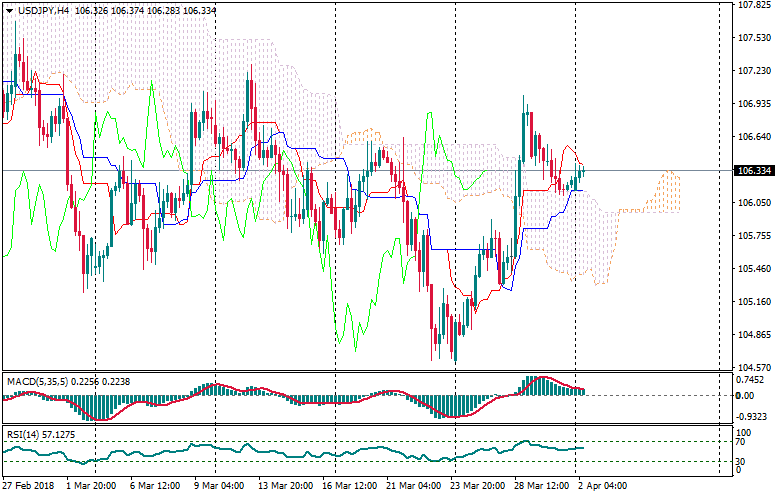Click the 9 Mar 04:00 time label

point(218,486)
